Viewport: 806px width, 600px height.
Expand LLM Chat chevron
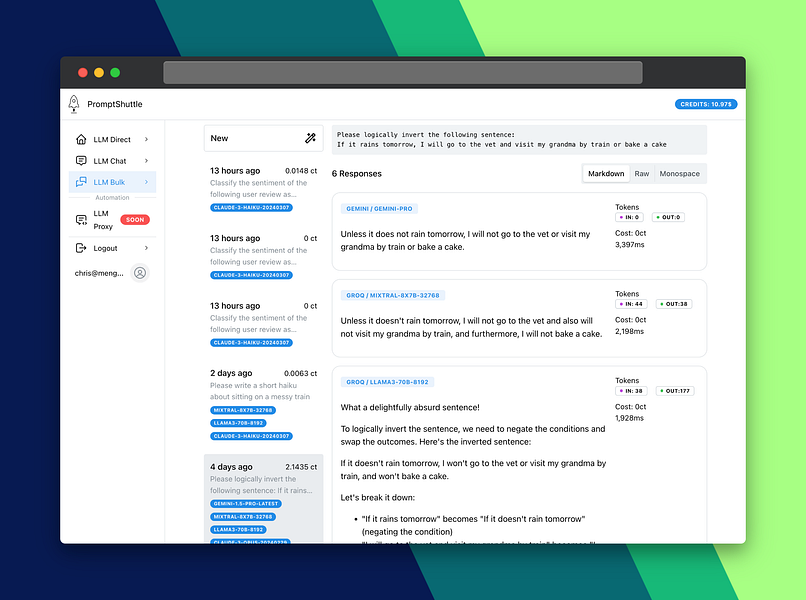[x=146, y=161]
